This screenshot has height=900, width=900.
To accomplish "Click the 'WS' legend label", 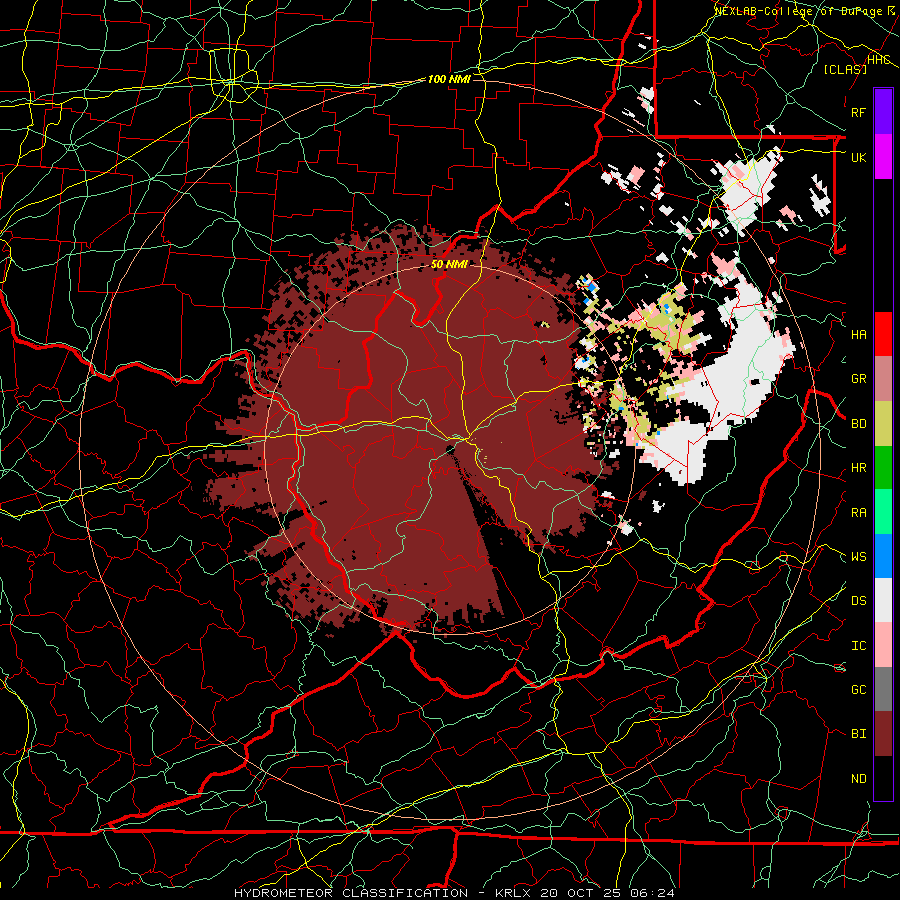I will tap(859, 557).
